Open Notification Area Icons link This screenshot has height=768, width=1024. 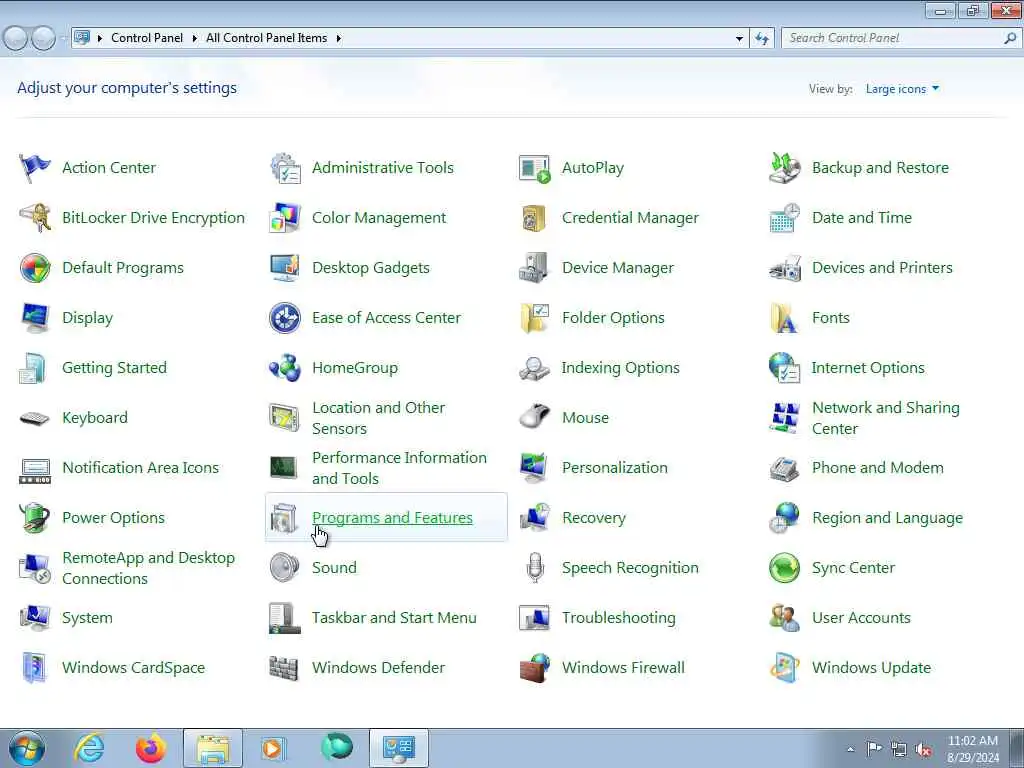pos(140,468)
